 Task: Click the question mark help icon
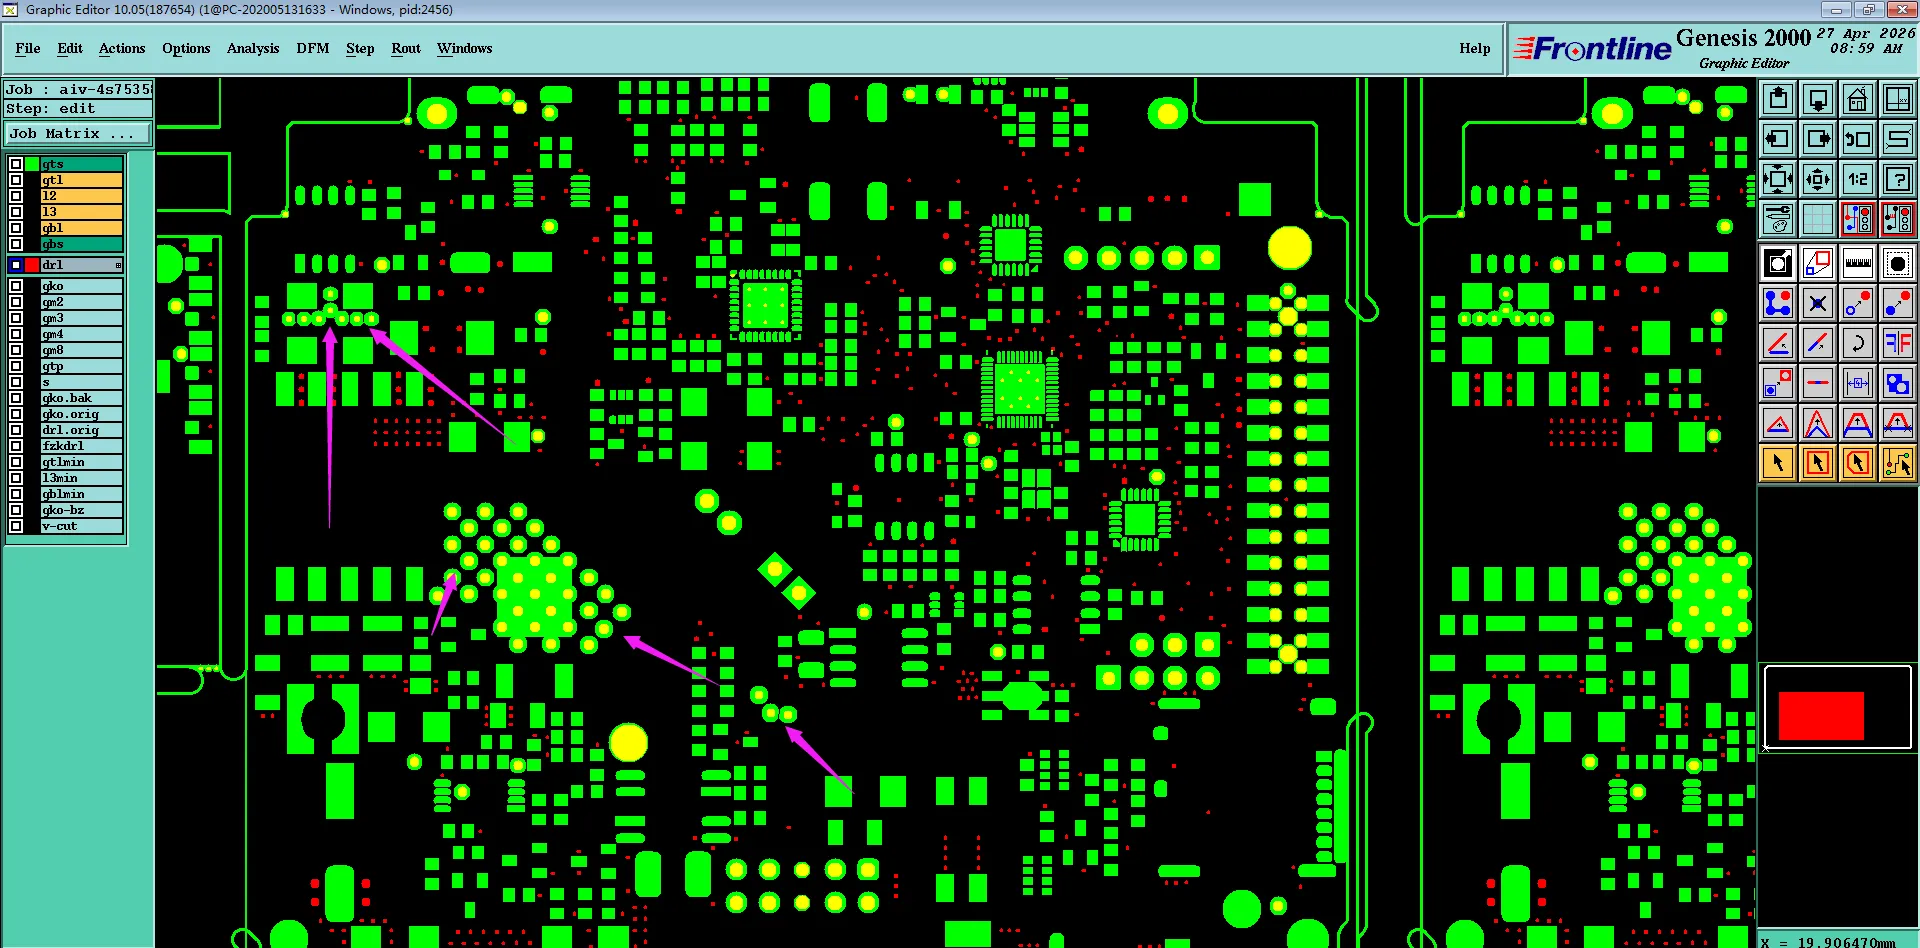1897,179
